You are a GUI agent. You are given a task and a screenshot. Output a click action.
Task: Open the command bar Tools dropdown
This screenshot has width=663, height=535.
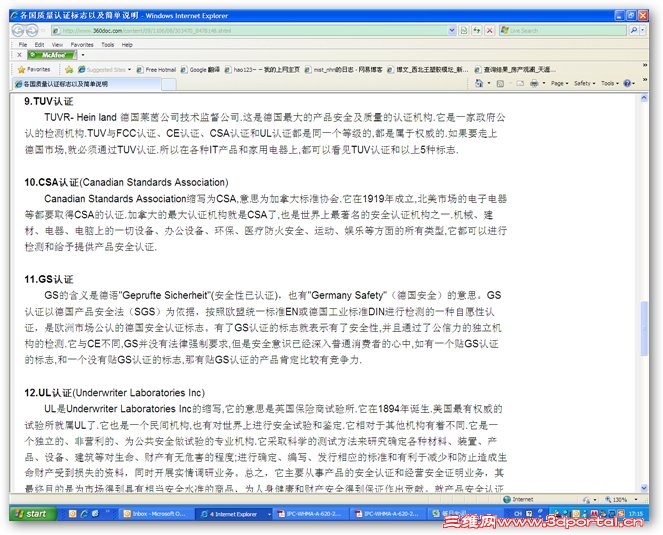pos(609,83)
